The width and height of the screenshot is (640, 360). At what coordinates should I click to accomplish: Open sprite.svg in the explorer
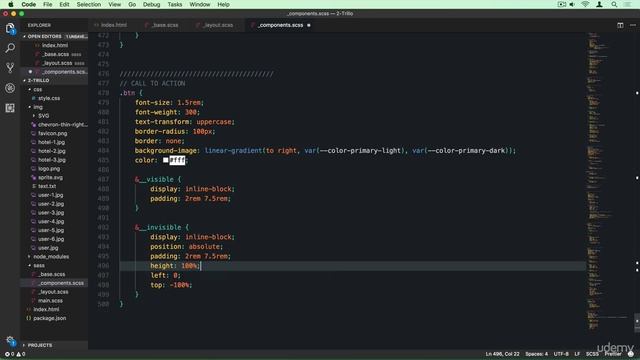(x=50, y=178)
